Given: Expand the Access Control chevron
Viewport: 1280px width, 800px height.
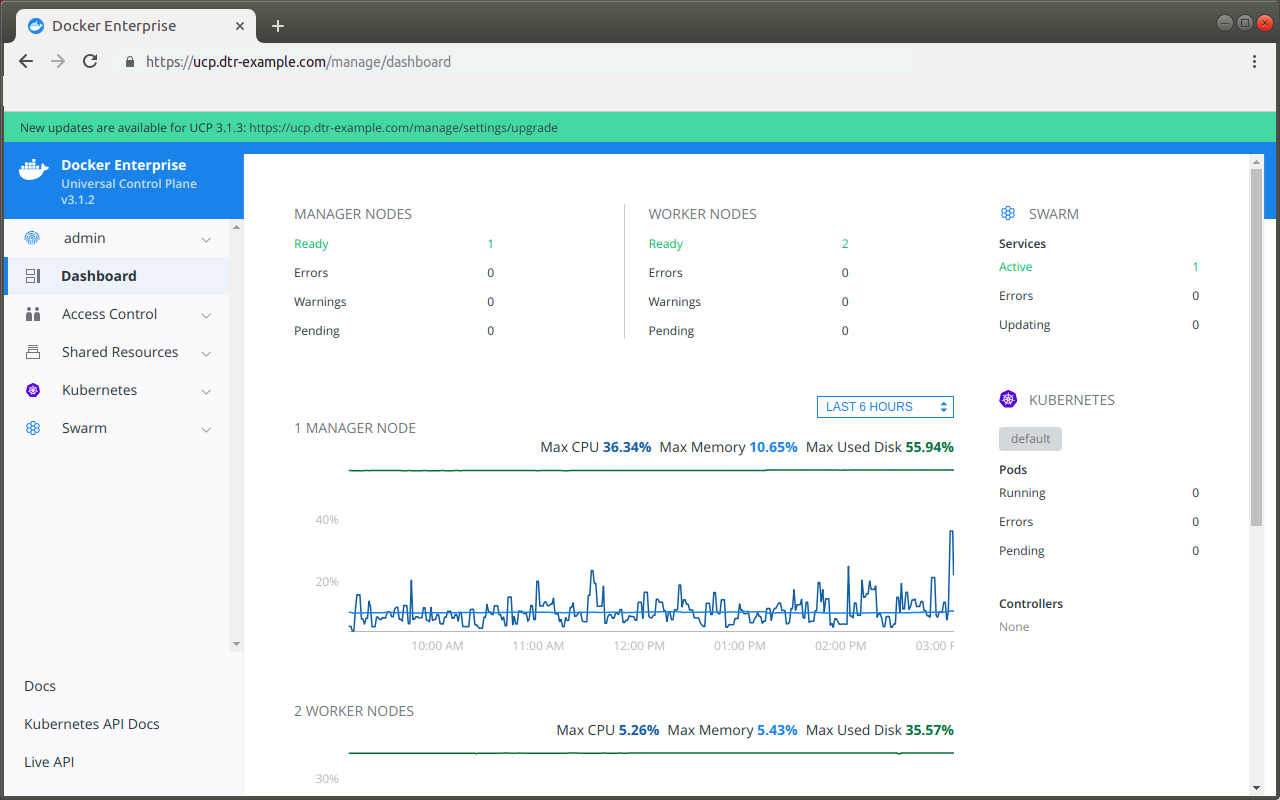Looking at the screenshot, I should click(206, 315).
